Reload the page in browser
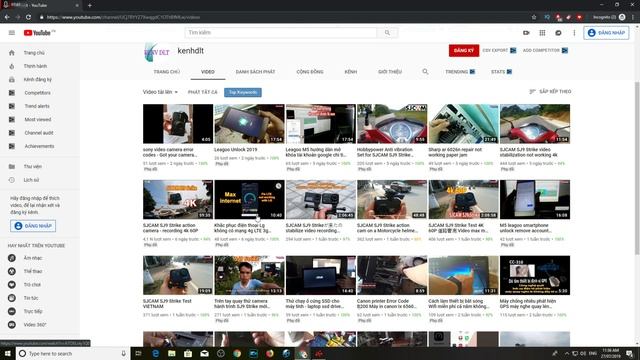Viewport: 640px width, 360px height. [x=28, y=17]
